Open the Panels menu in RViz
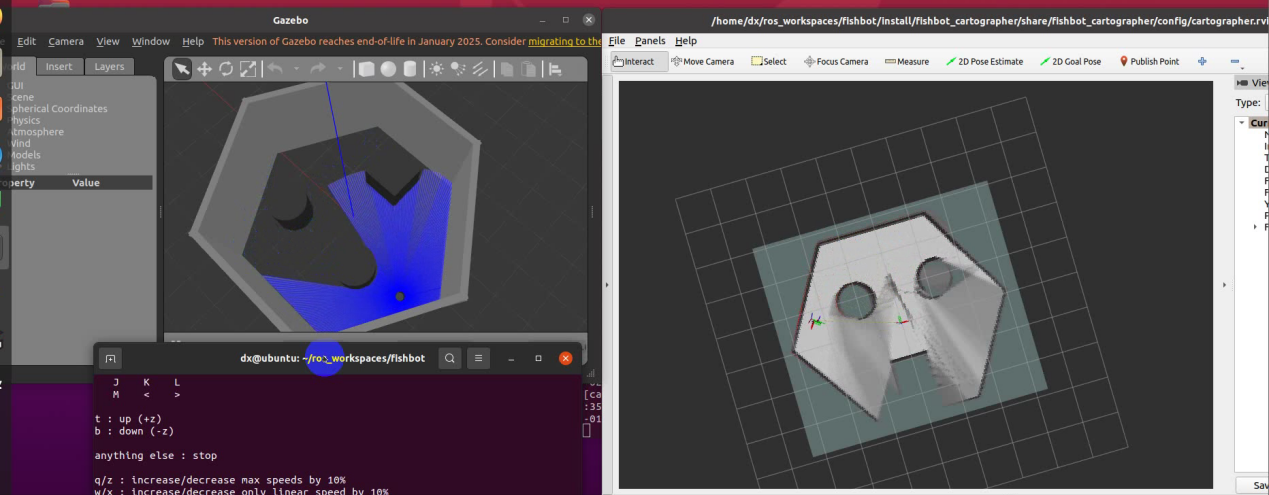The width and height of the screenshot is (1269, 495). click(x=650, y=41)
